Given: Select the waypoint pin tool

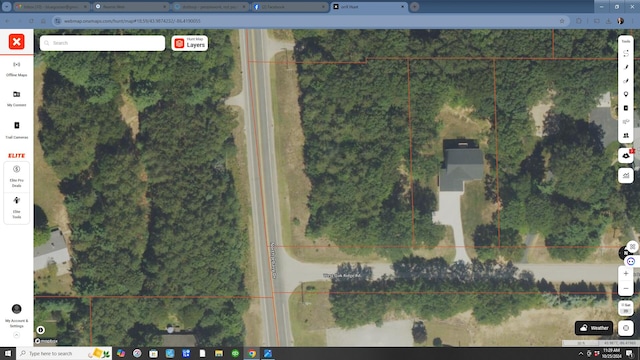Looking at the screenshot, I should click(x=626, y=94).
